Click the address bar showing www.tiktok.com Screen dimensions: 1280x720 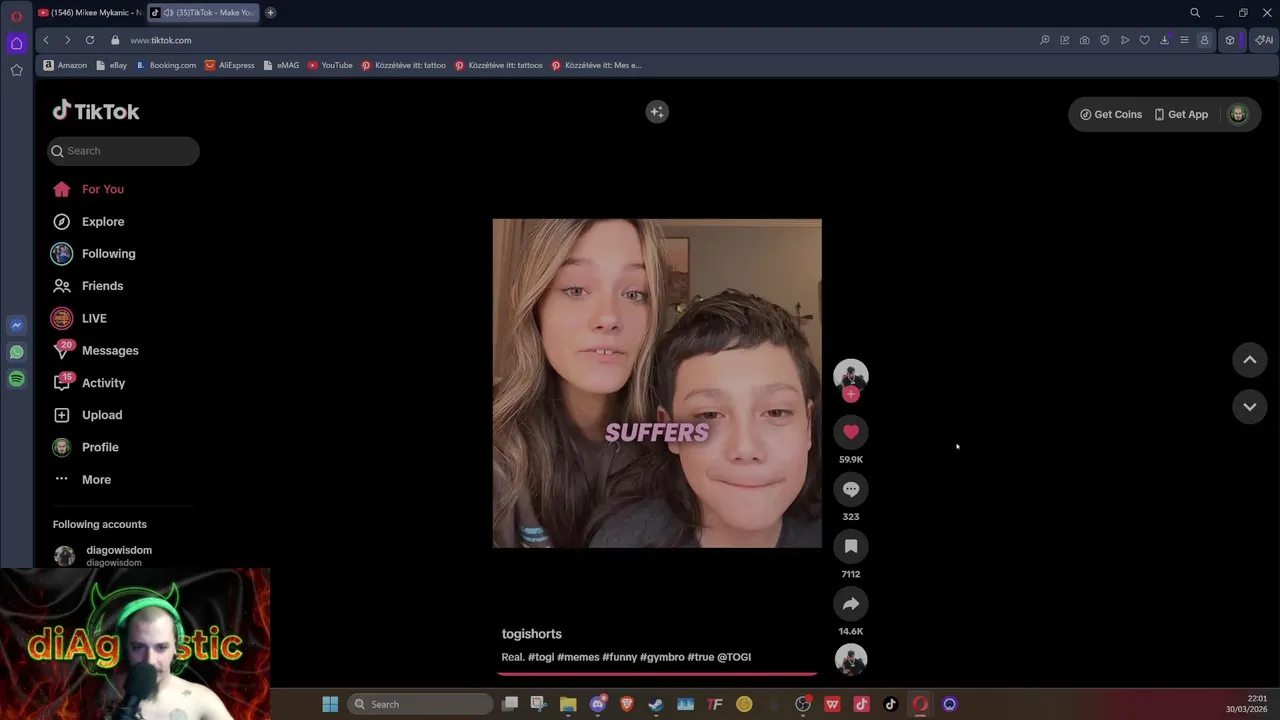(x=160, y=40)
